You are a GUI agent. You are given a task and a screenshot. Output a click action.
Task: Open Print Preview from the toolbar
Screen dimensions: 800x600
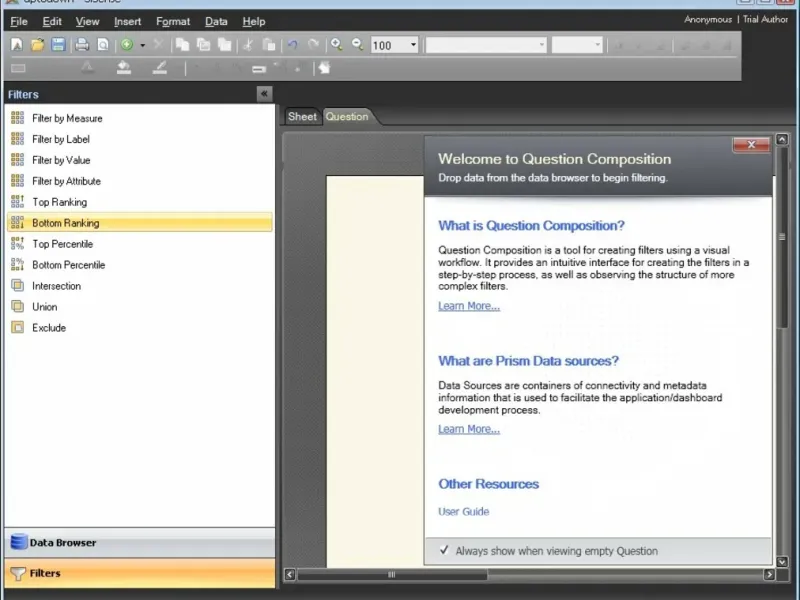[103, 45]
